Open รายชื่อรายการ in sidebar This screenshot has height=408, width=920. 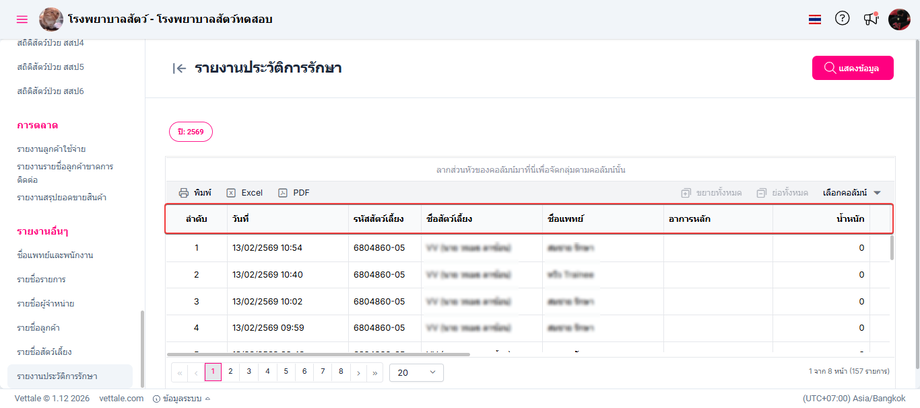click(41, 279)
